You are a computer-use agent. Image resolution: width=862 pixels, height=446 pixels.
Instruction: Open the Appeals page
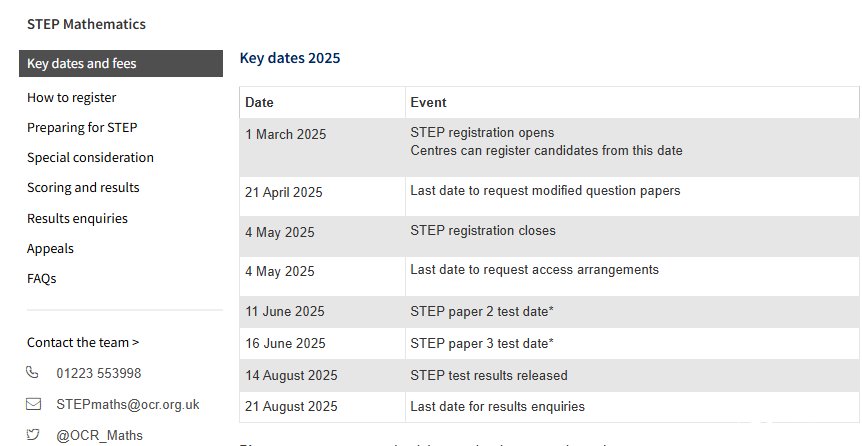click(50, 249)
